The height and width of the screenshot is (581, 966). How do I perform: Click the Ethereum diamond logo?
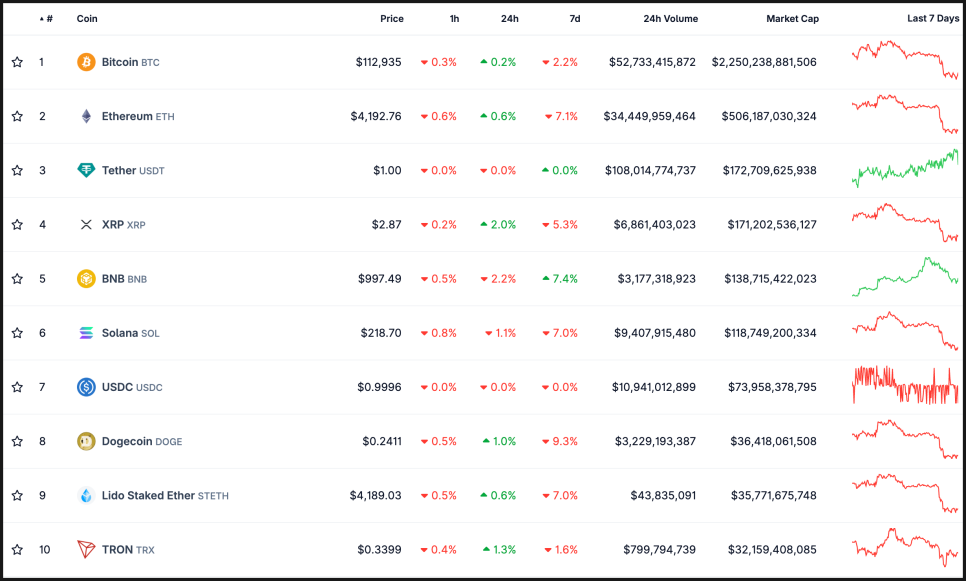pyautogui.click(x=86, y=116)
